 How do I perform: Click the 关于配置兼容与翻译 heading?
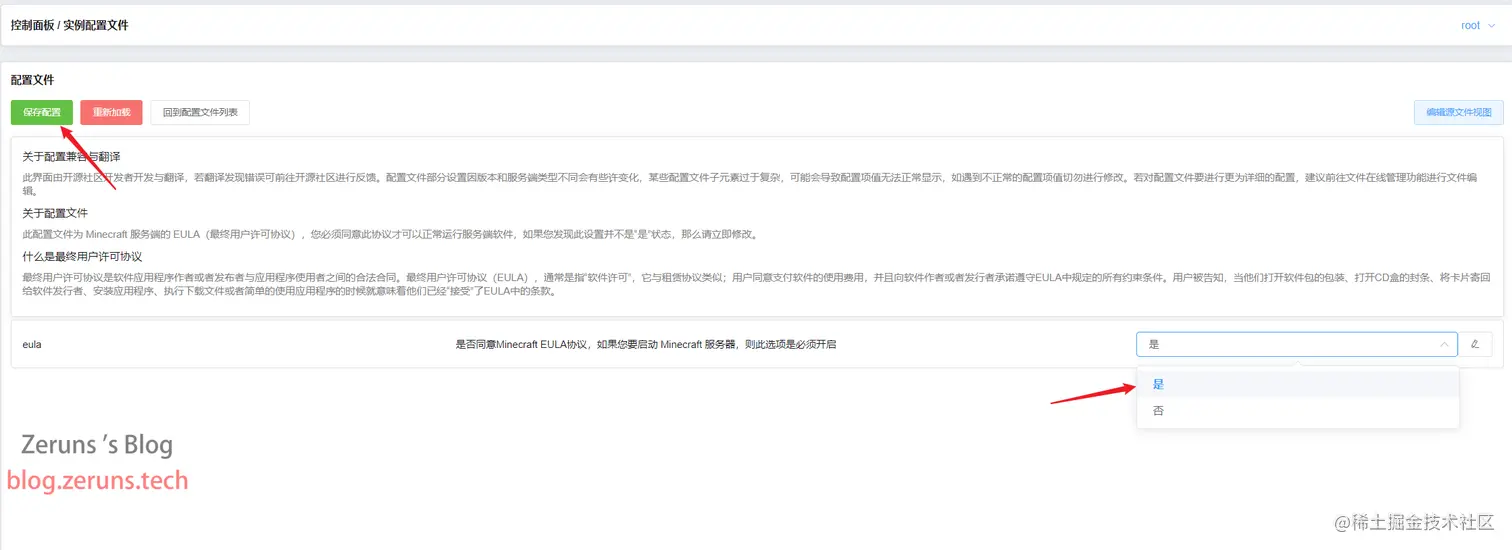pyautogui.click(x=71, y=157)
